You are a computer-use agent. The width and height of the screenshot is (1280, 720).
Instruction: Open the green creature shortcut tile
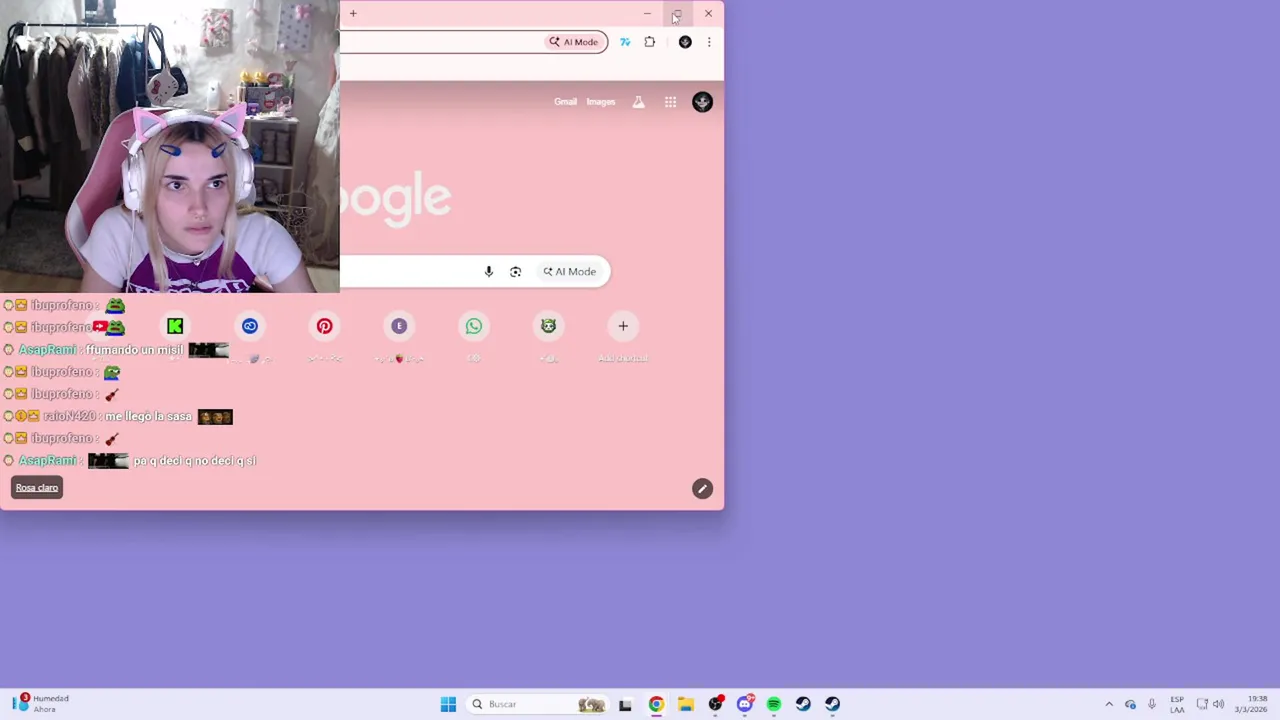point(548,326)
